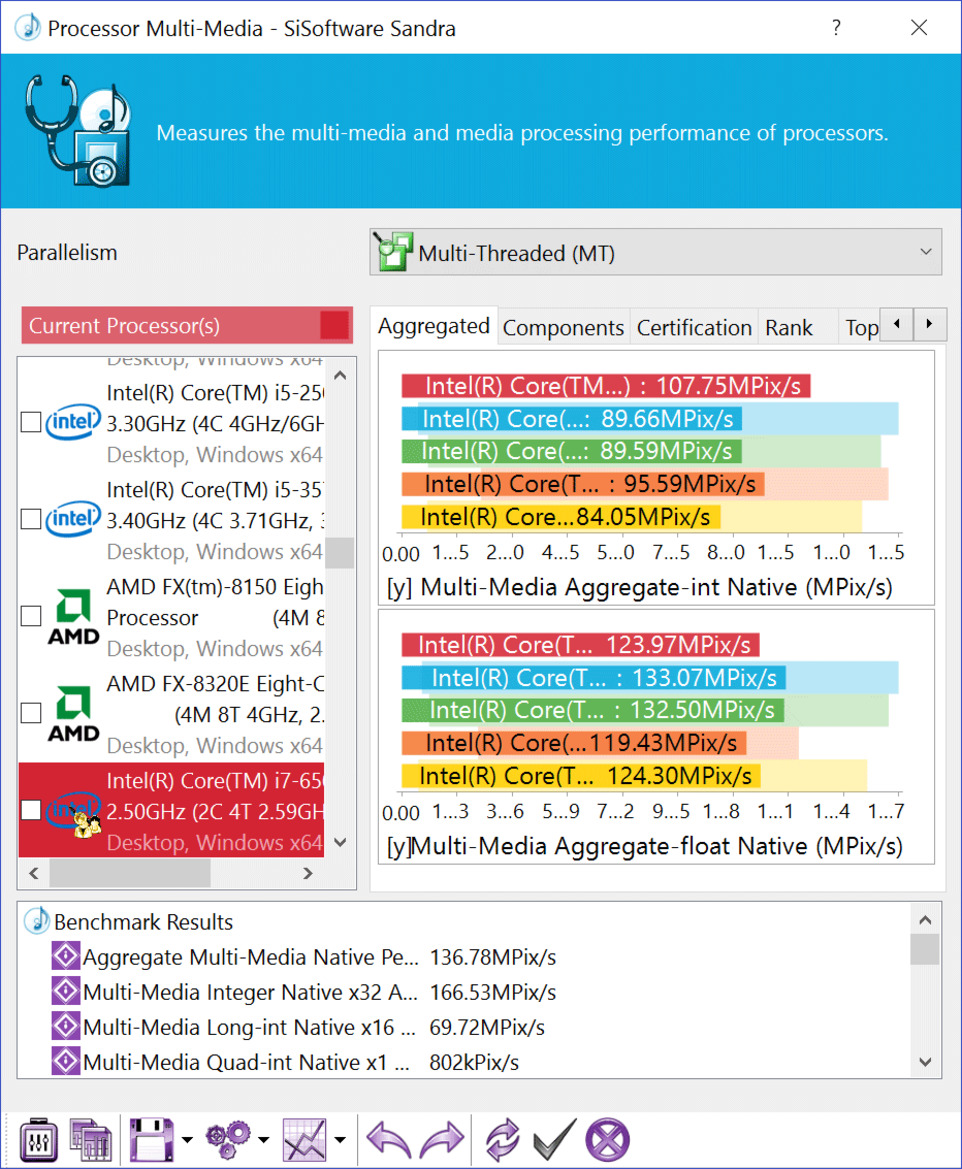Go forward with the right arrow icon
This screenshot has width=962, height=1169.
click(x=442, y=1139)
